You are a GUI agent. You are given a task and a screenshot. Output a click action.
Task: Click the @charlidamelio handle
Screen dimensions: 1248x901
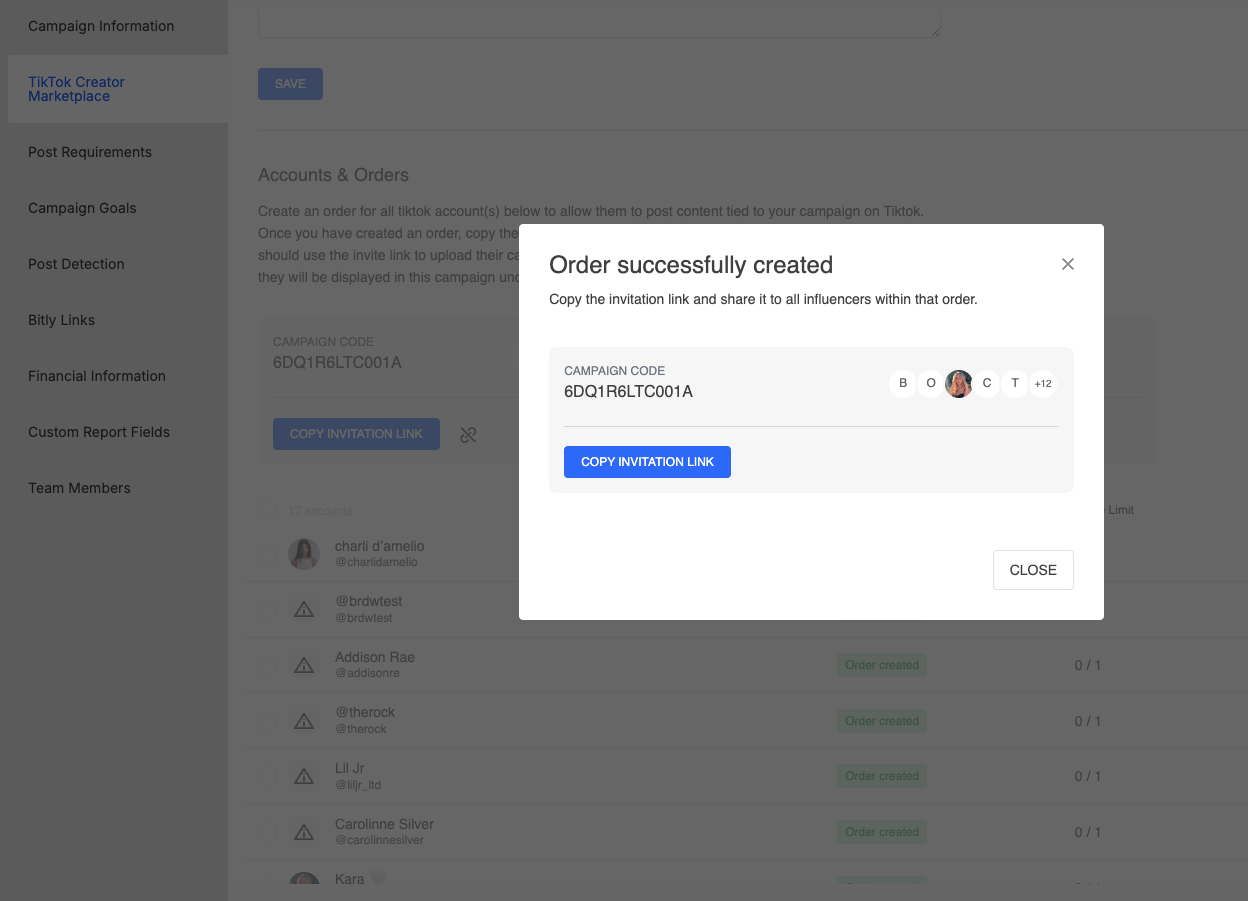click(x=376, y=562)
